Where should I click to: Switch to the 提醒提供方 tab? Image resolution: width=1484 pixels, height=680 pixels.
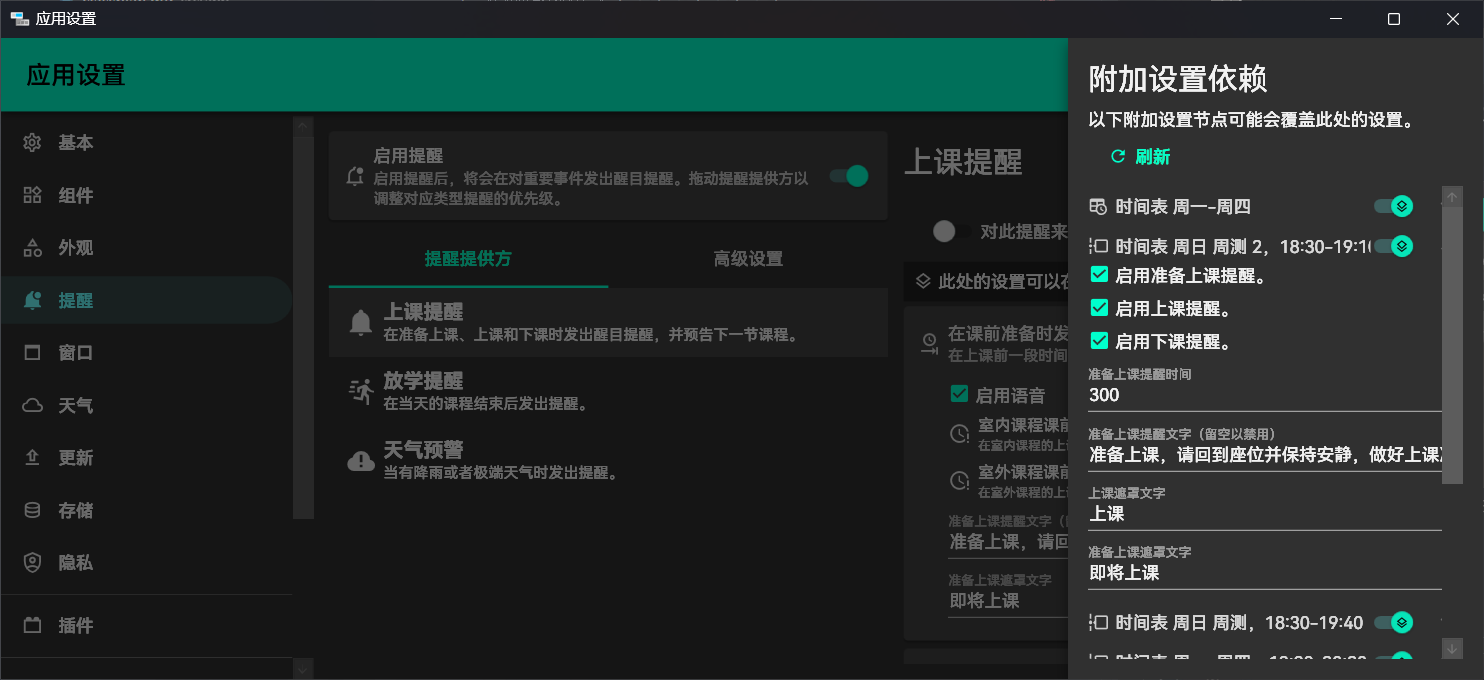[468, 259]
